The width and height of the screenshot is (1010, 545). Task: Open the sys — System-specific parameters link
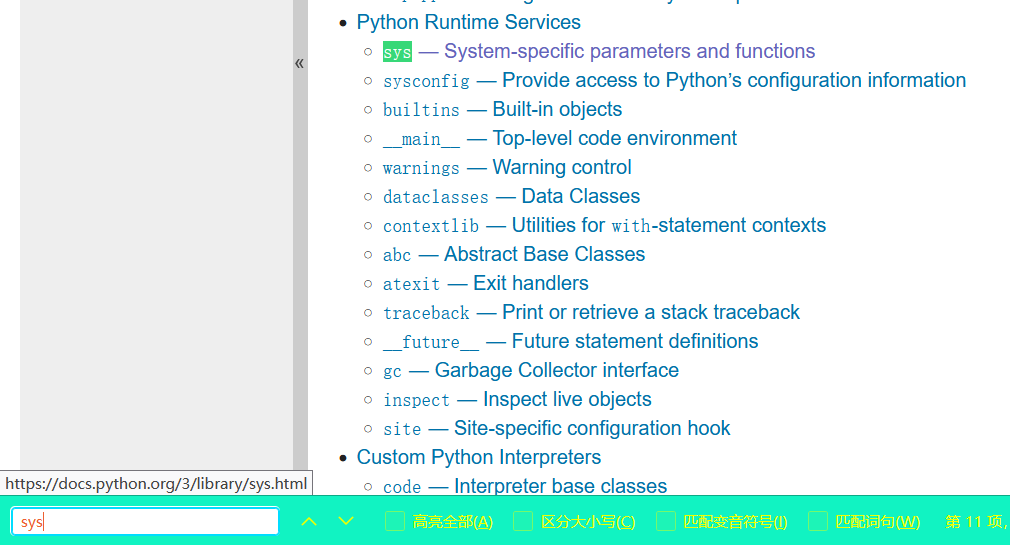[599, 52]
